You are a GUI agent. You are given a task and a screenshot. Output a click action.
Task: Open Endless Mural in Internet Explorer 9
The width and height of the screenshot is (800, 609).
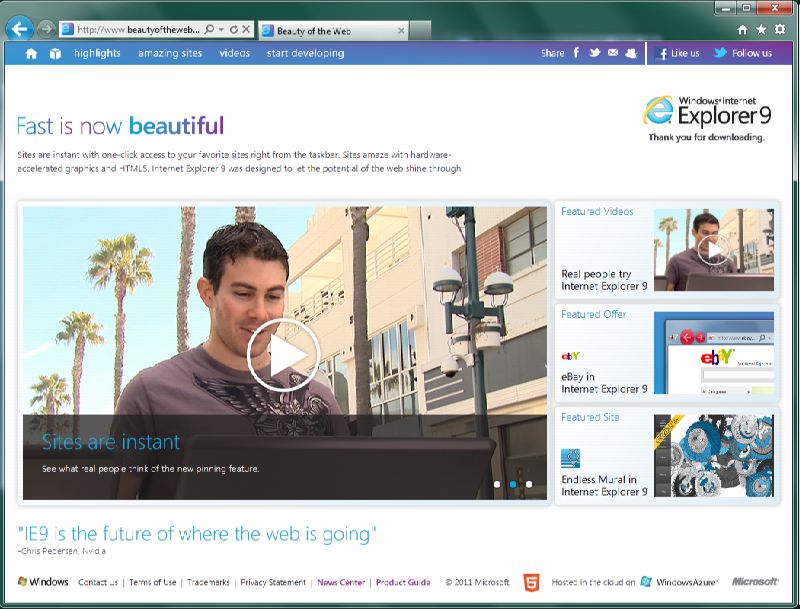coord(604,486)
